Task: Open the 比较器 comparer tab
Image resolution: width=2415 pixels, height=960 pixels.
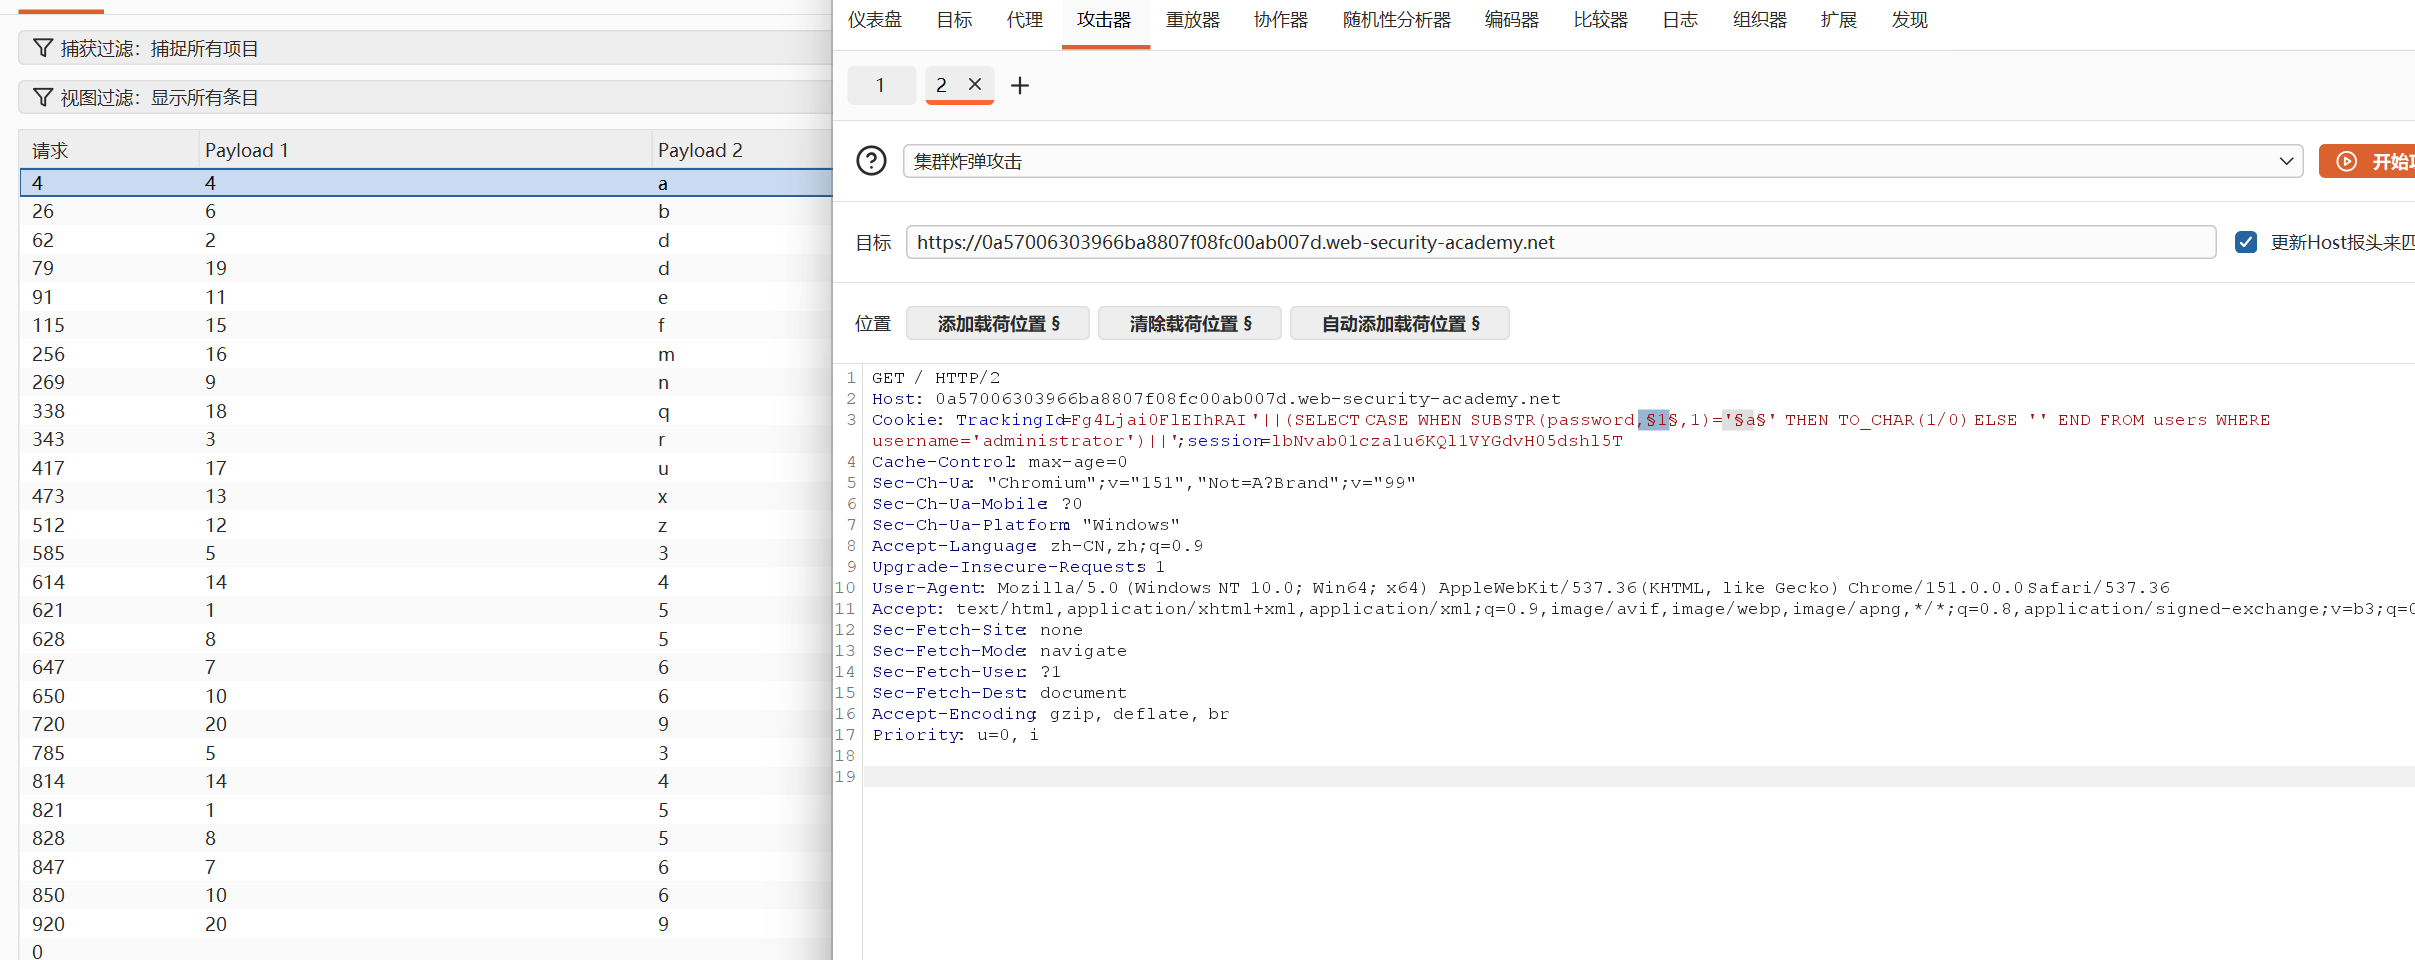Action: pyautogui.click(x=1601, y=20)
